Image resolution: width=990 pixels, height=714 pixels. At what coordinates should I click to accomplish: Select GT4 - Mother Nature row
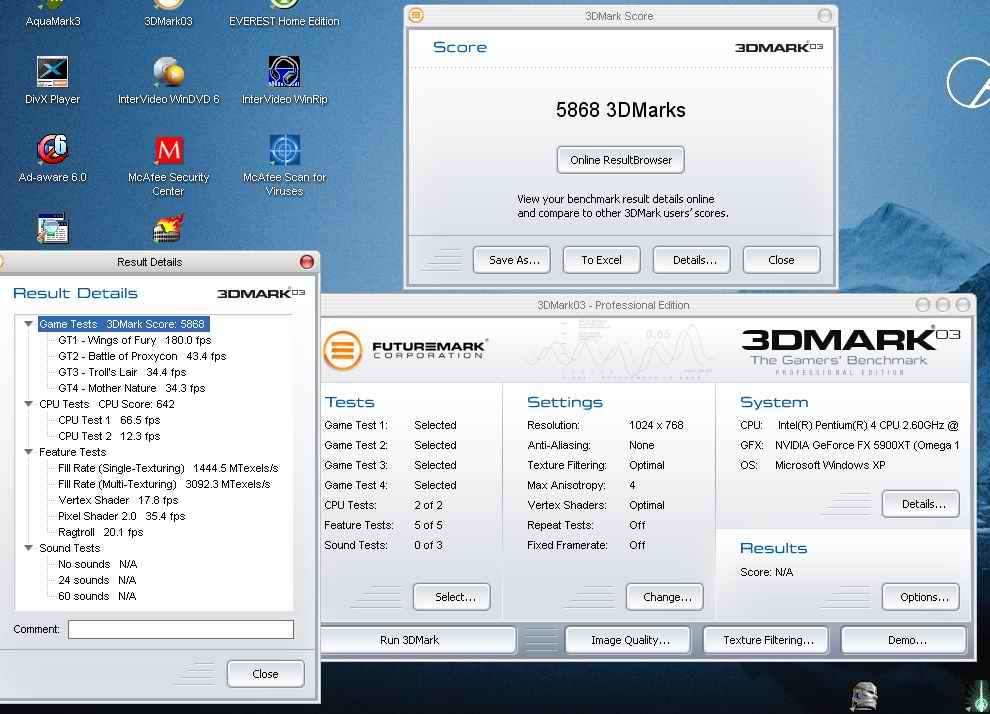(x=131, y=388)
